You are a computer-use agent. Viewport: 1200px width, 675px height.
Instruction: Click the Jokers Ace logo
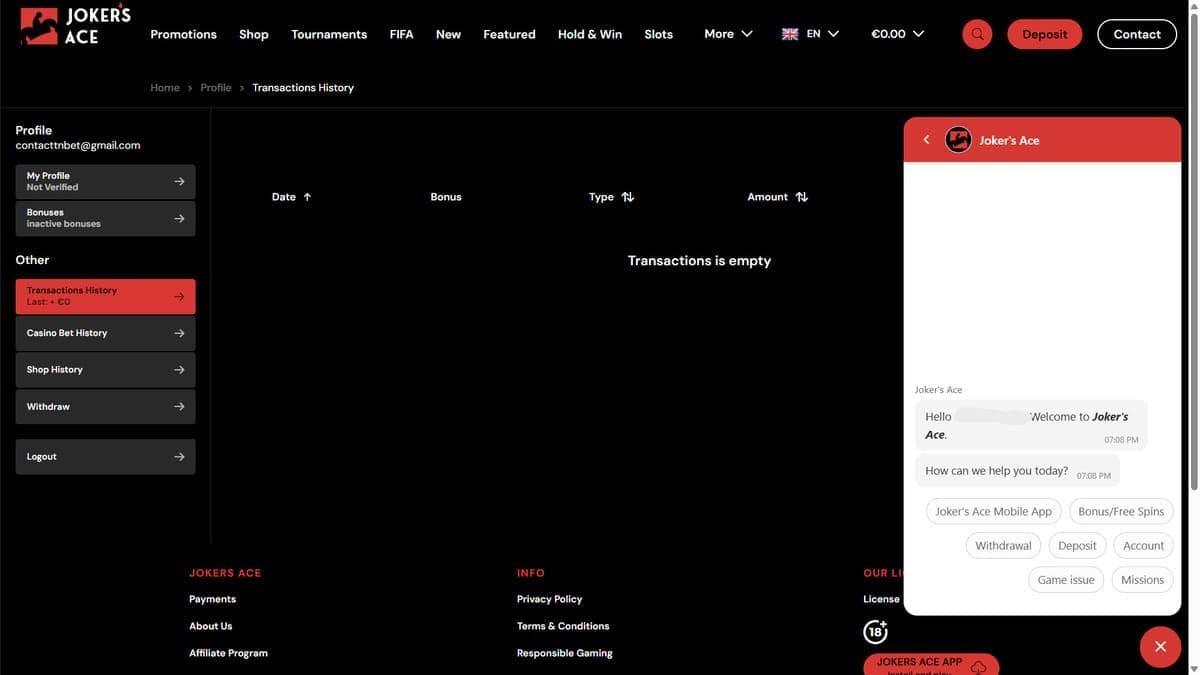pyautogui.click(x=75, y=26)
